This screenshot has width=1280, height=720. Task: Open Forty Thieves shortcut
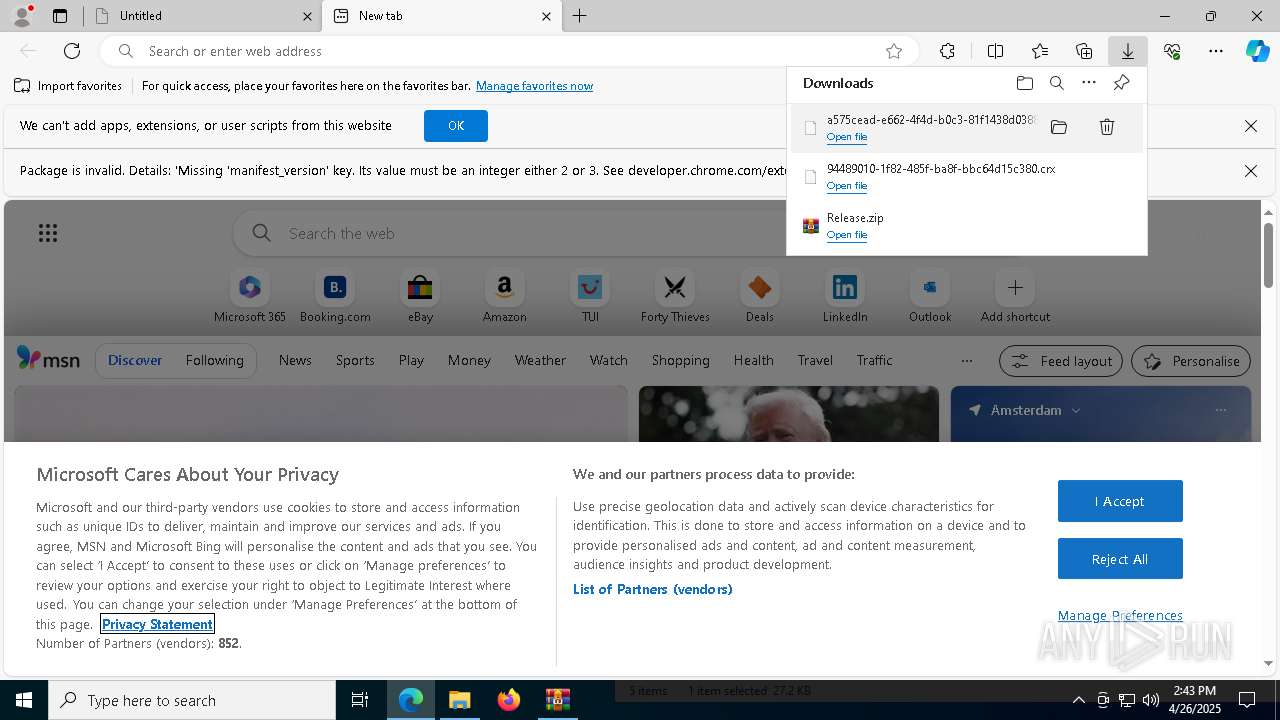pyautogui.click(x=675, y=297)
